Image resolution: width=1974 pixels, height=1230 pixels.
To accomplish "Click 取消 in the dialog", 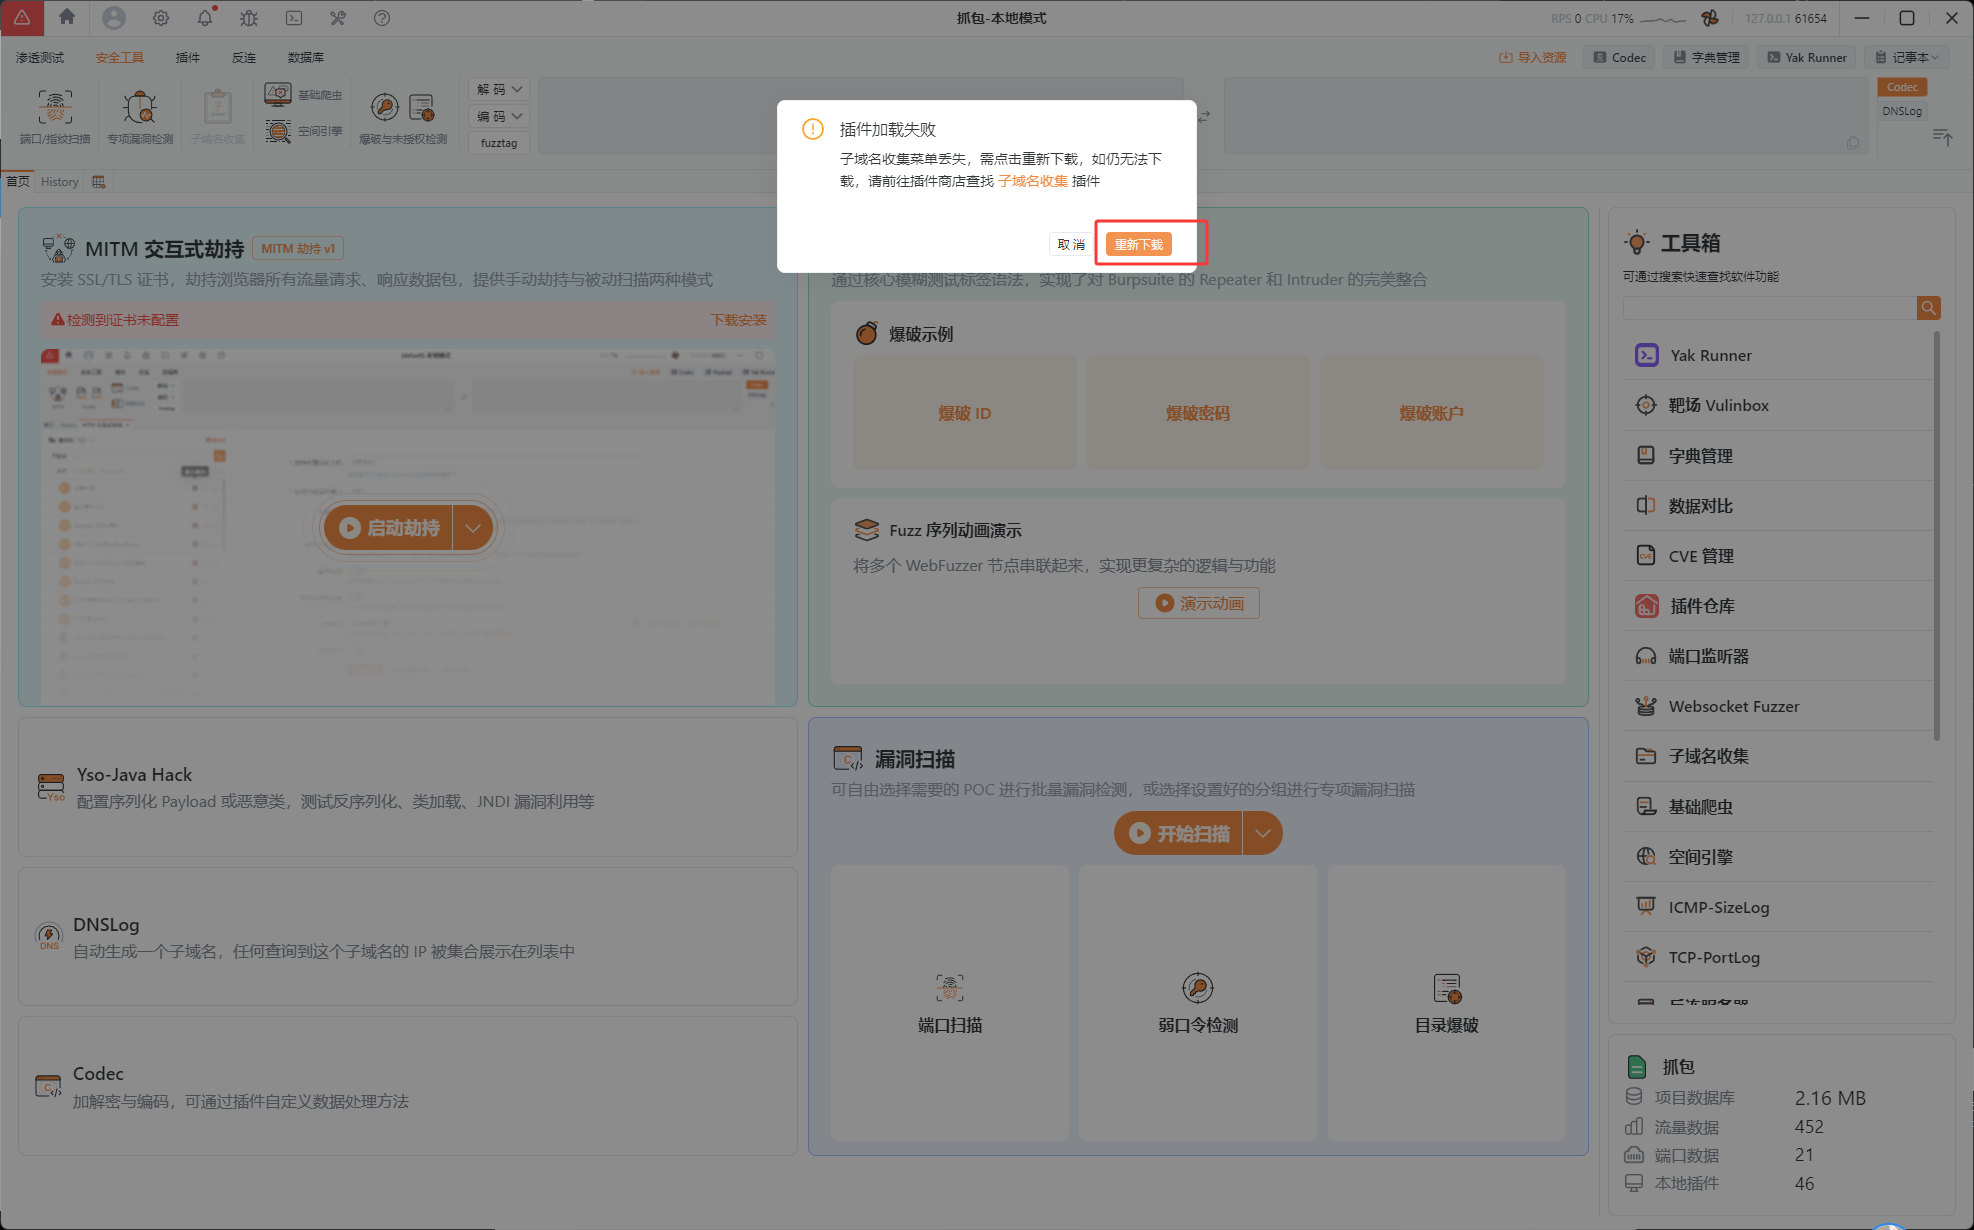I will click(1070, 244).
